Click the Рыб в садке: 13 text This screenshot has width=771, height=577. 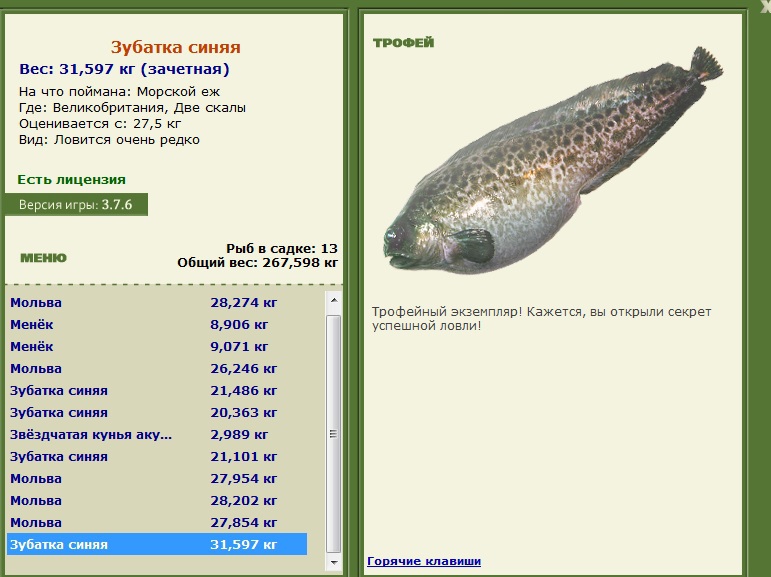(x=282, y=248)
